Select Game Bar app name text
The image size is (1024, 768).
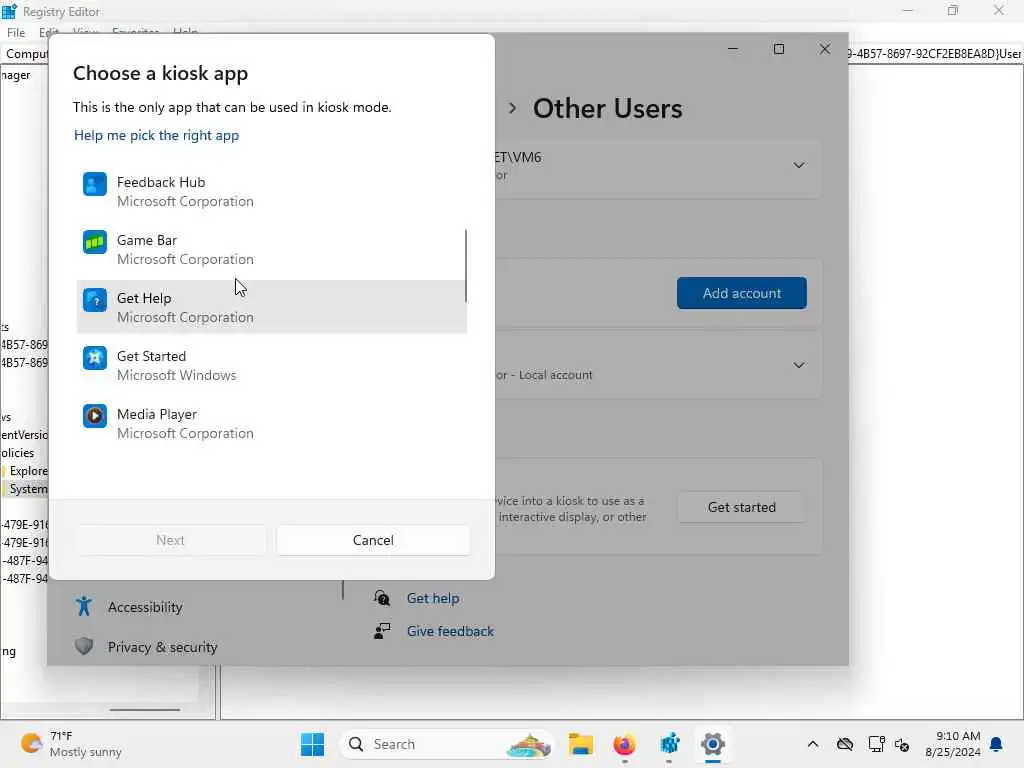click(x=147, y=240)
